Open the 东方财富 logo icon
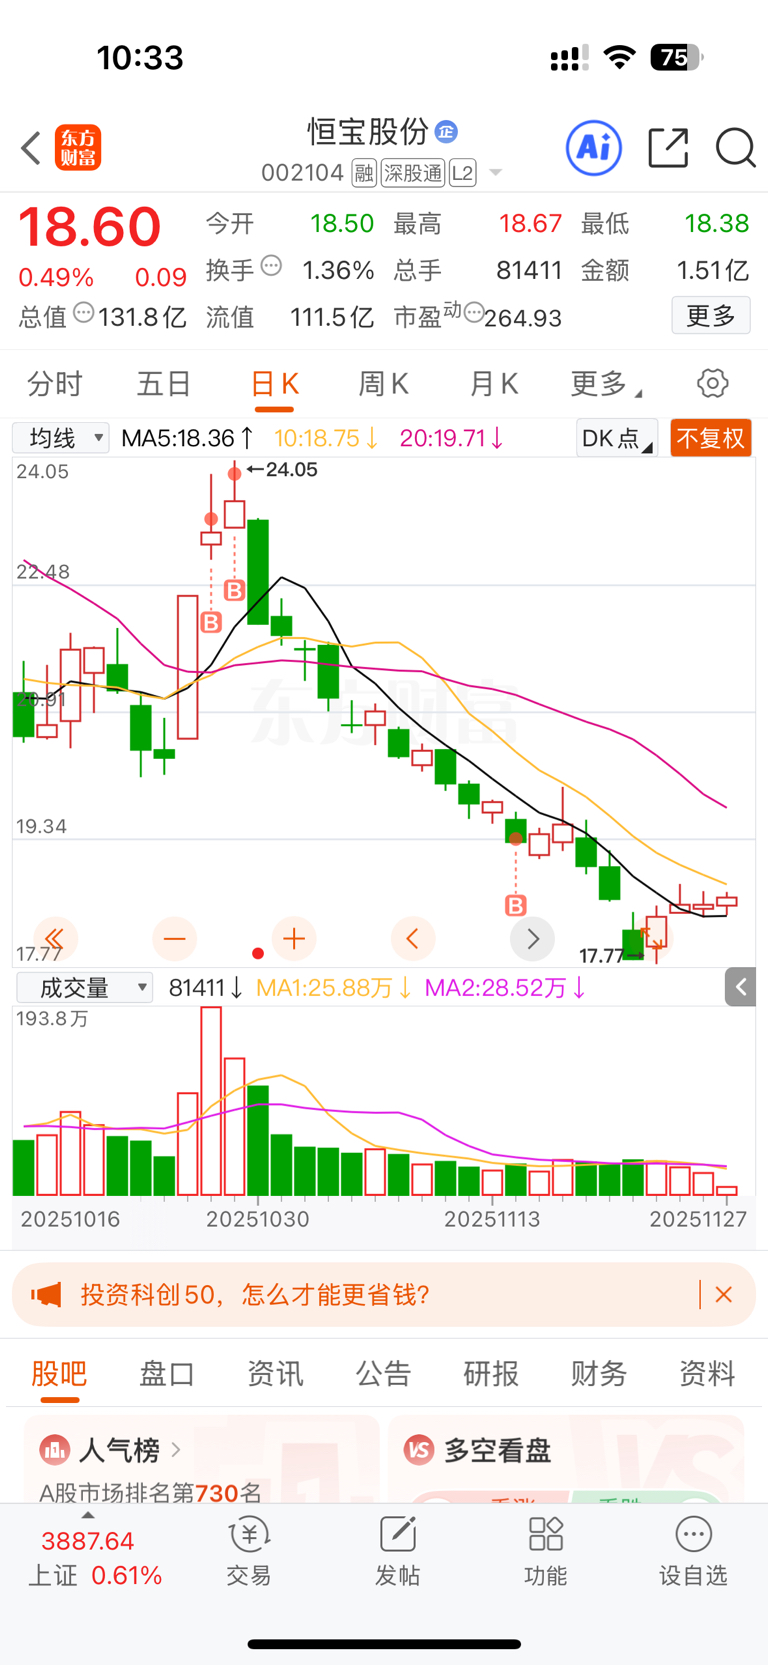769x1665 pixels. point(78,148)
